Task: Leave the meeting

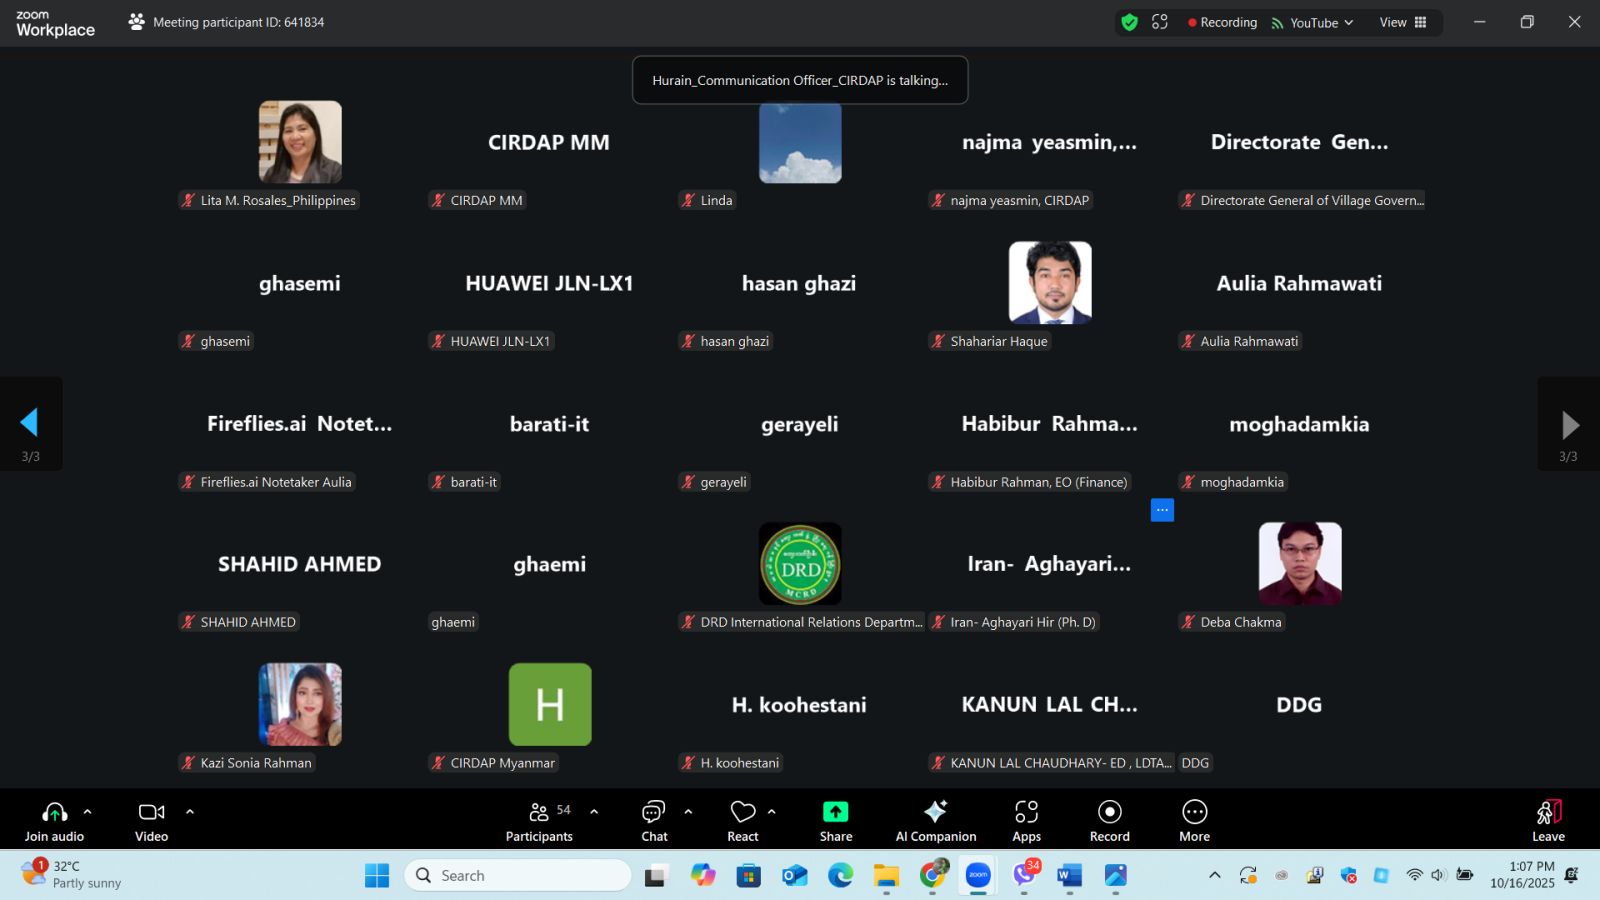Action: [1548, 812]
